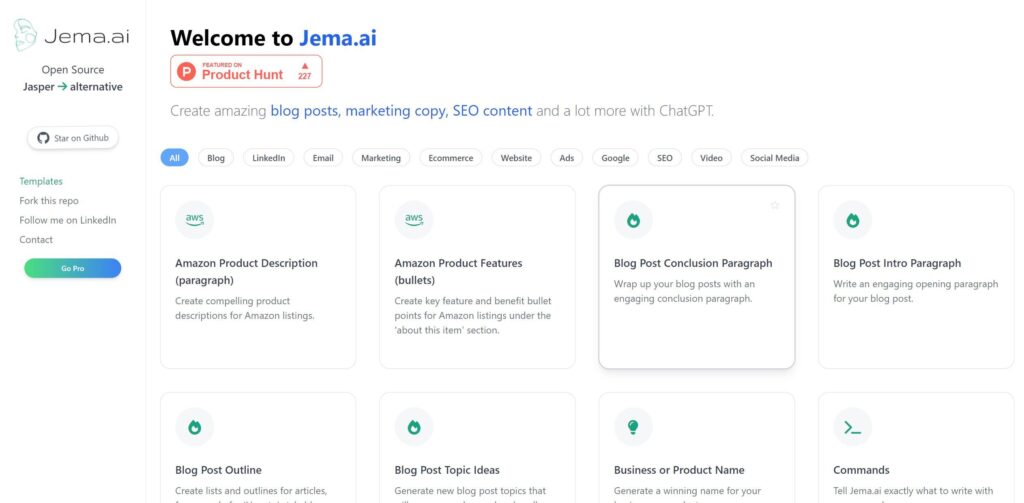This screenshot has width=1024, height=503.
Task: Click the lightbulb icon on Business or Product Name
Action: pos(633,427)
